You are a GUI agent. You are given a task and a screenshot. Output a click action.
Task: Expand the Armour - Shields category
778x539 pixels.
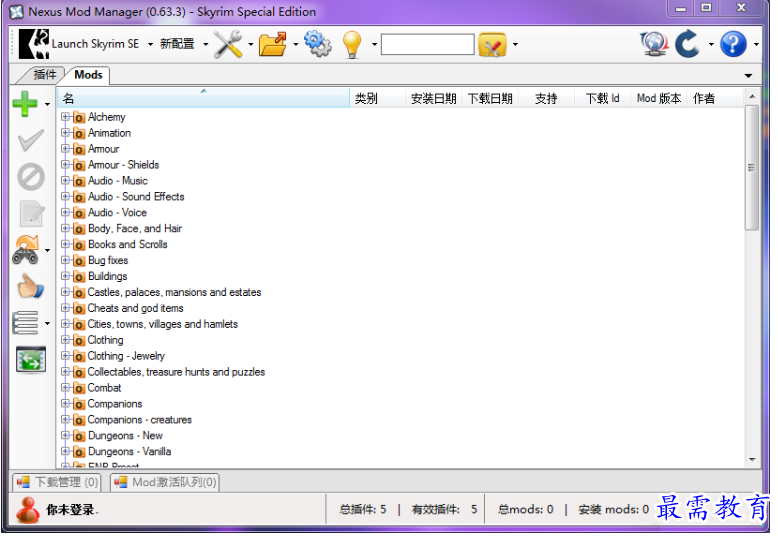(x=65, y=164)
